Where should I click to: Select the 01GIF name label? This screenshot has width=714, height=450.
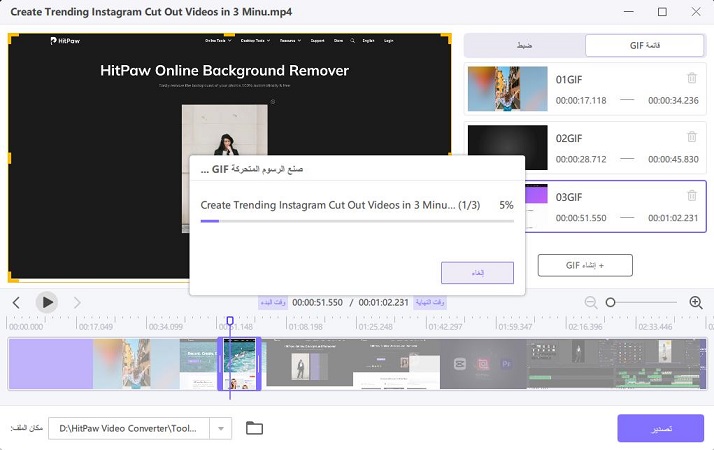point(569,80)
